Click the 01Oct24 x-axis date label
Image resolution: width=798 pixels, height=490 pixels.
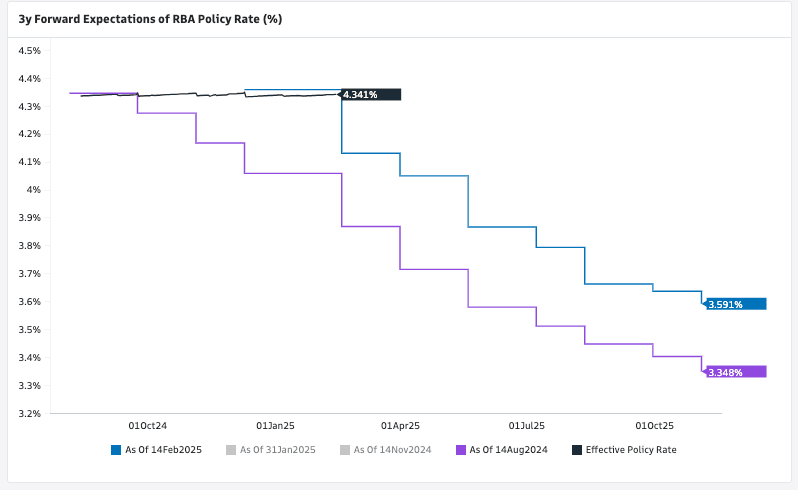point(148,425)
